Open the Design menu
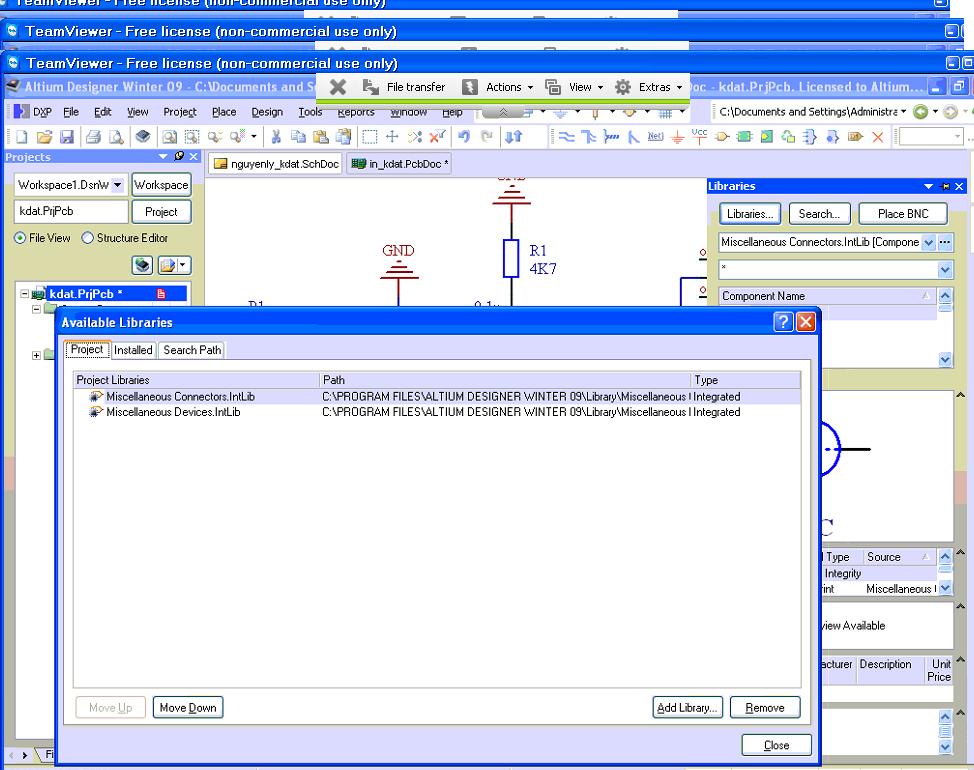 click(267, 112)
